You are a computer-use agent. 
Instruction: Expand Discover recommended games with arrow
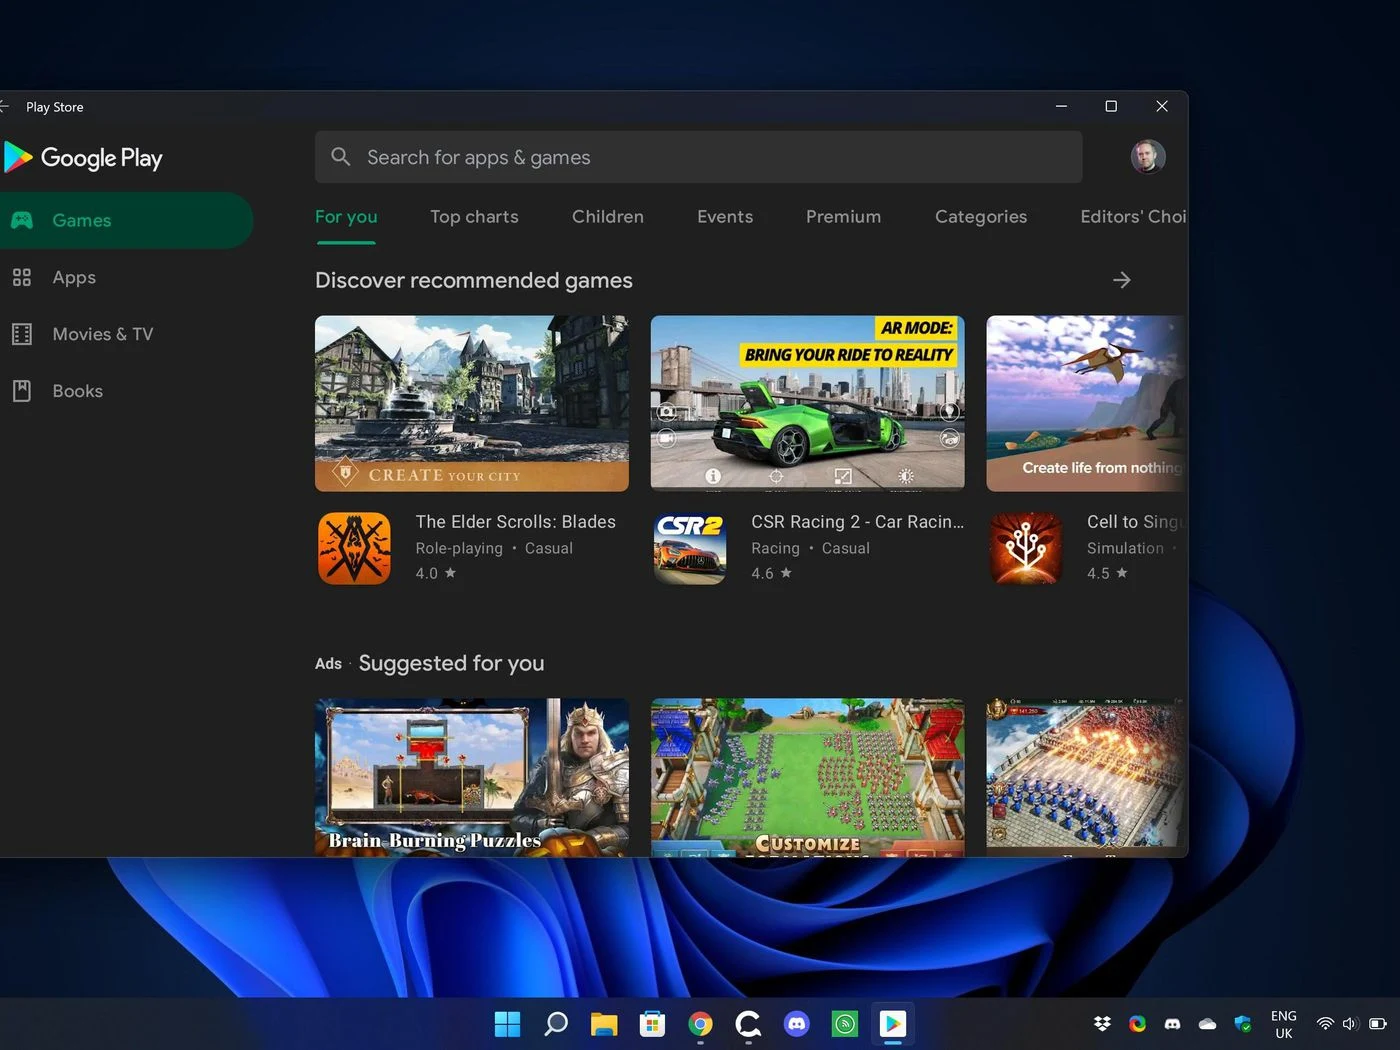(x=1122, y=280)
